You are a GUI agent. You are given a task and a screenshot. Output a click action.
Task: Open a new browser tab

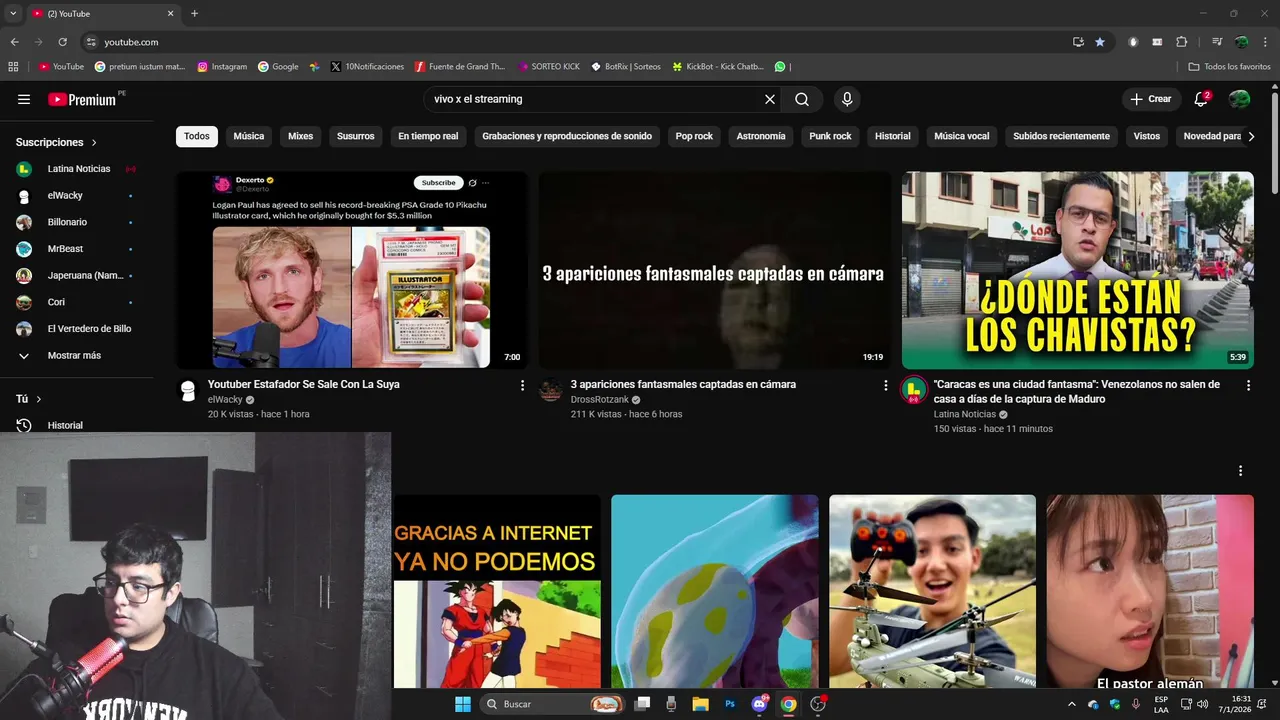pos(194,13)
